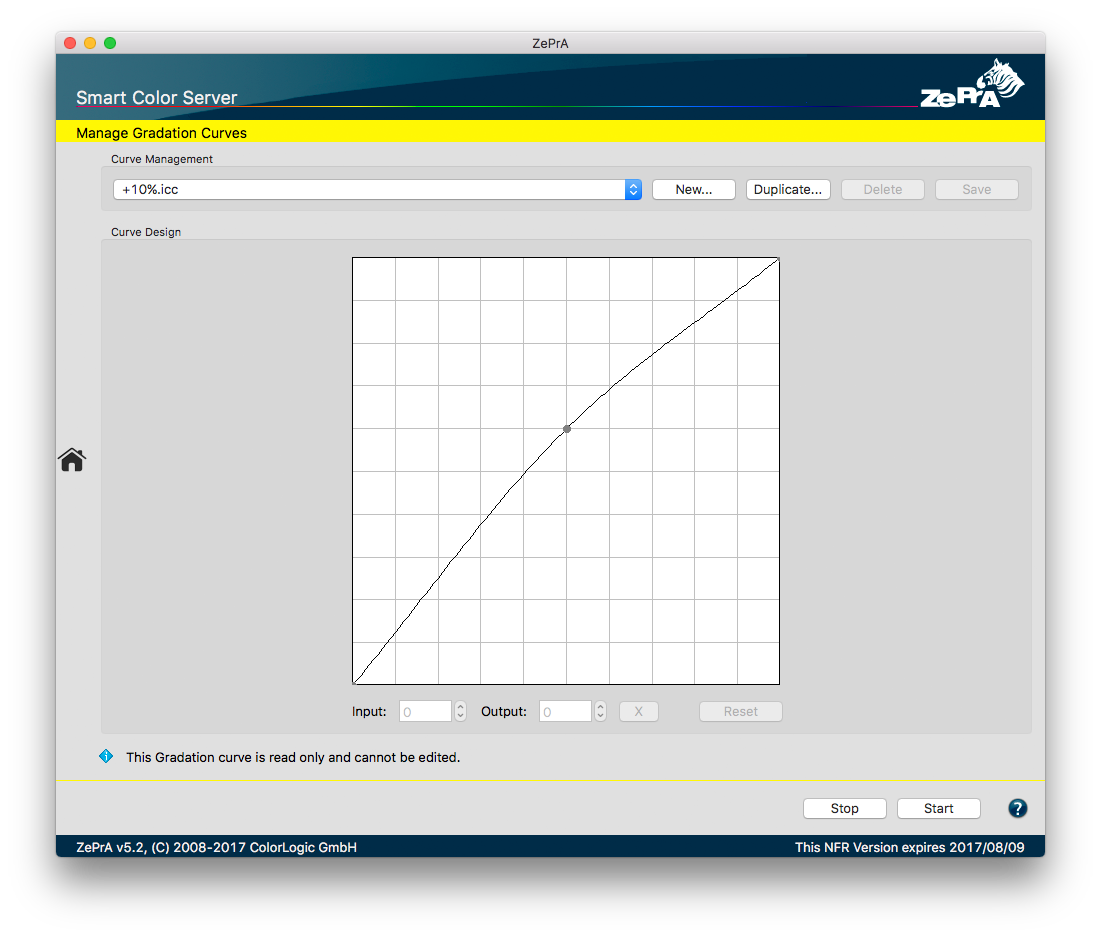Click the Output field stepper arrows
The height and width of the screenshot is (937, 1101).
tap(600, 712)
